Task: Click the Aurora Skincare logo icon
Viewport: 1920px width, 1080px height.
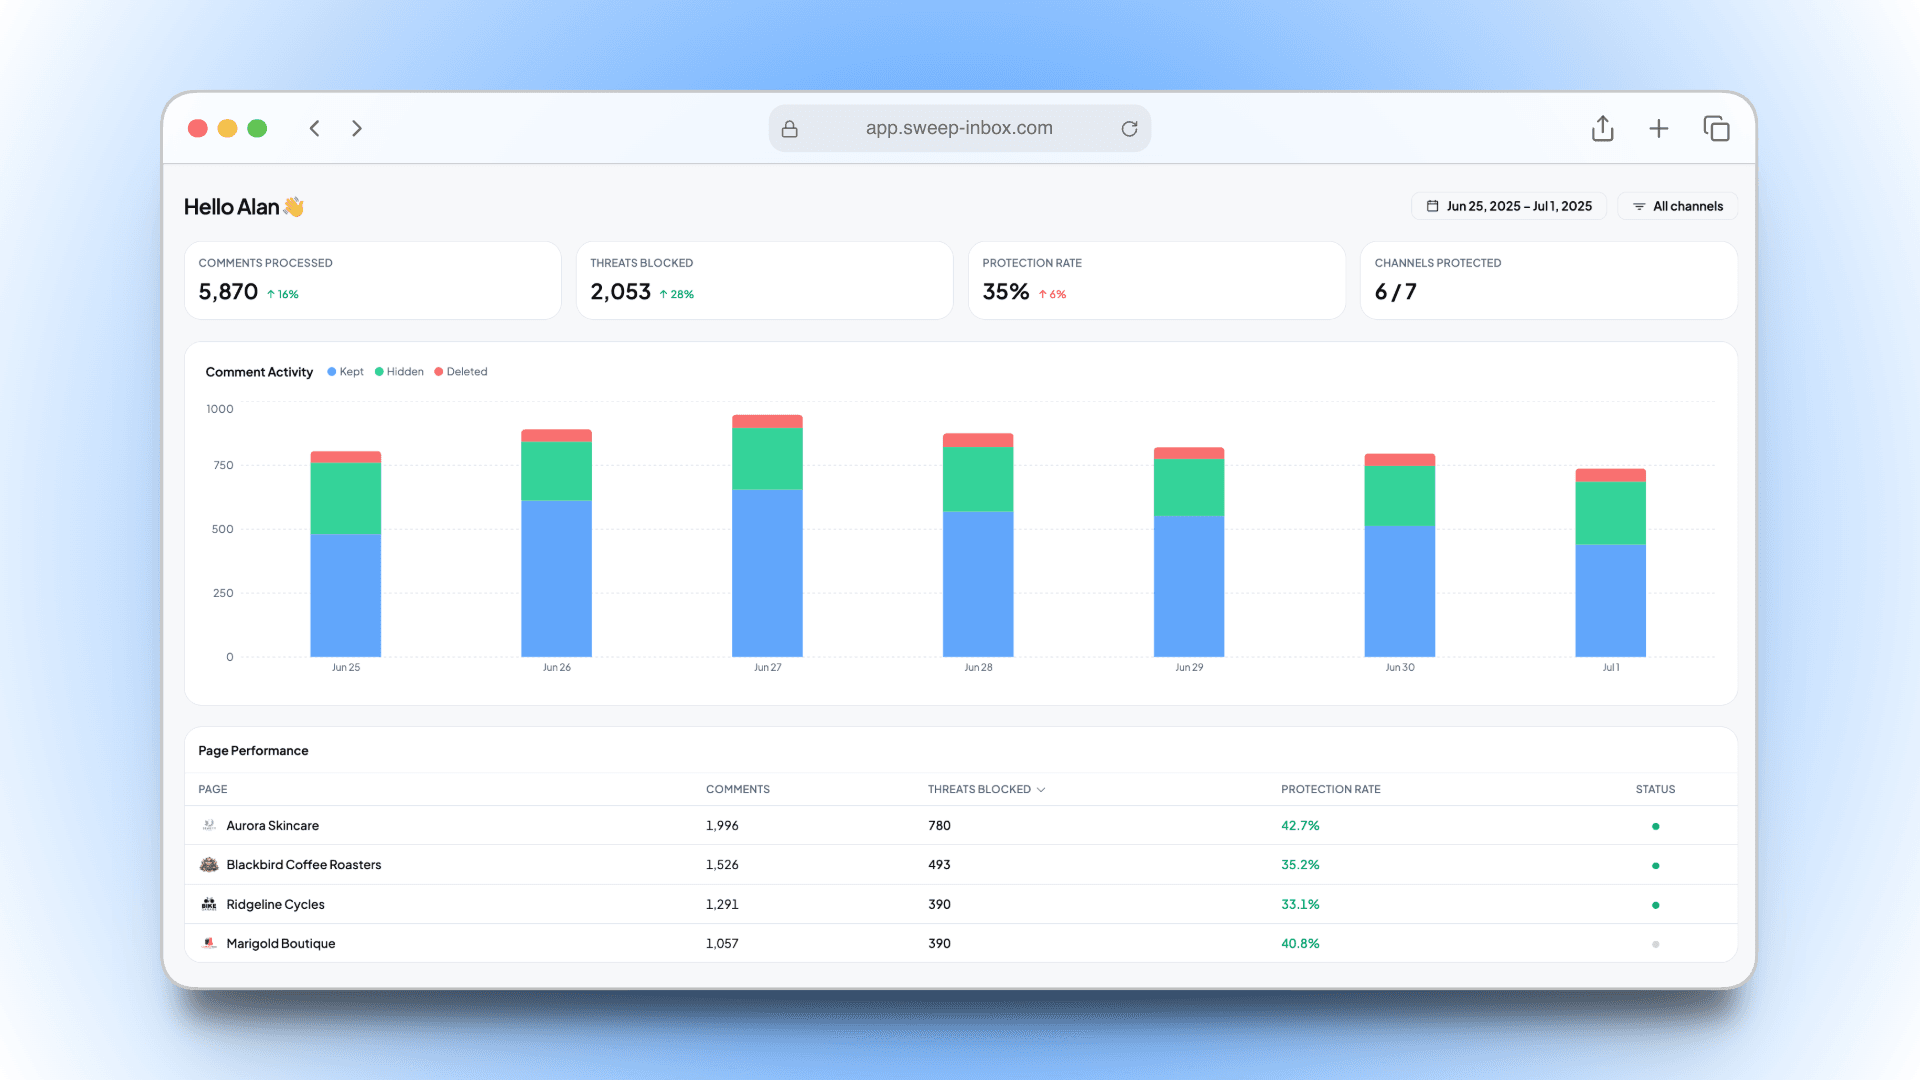Action: 209,826
